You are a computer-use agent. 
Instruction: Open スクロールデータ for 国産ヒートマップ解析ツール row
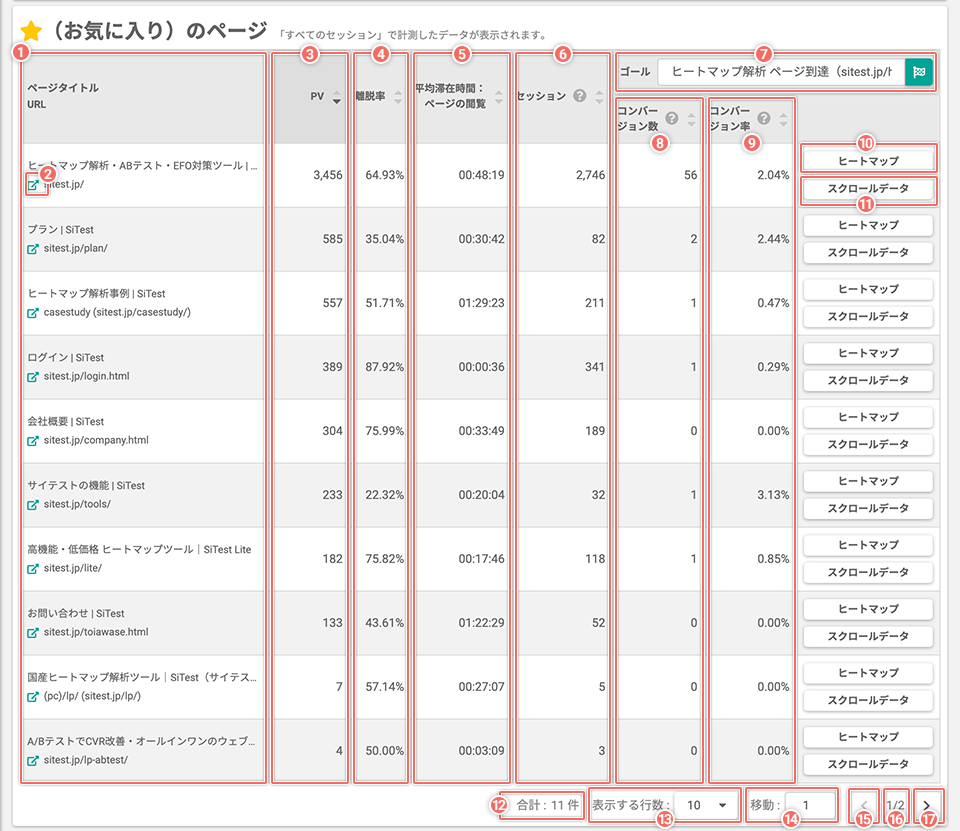click(868, 701)
